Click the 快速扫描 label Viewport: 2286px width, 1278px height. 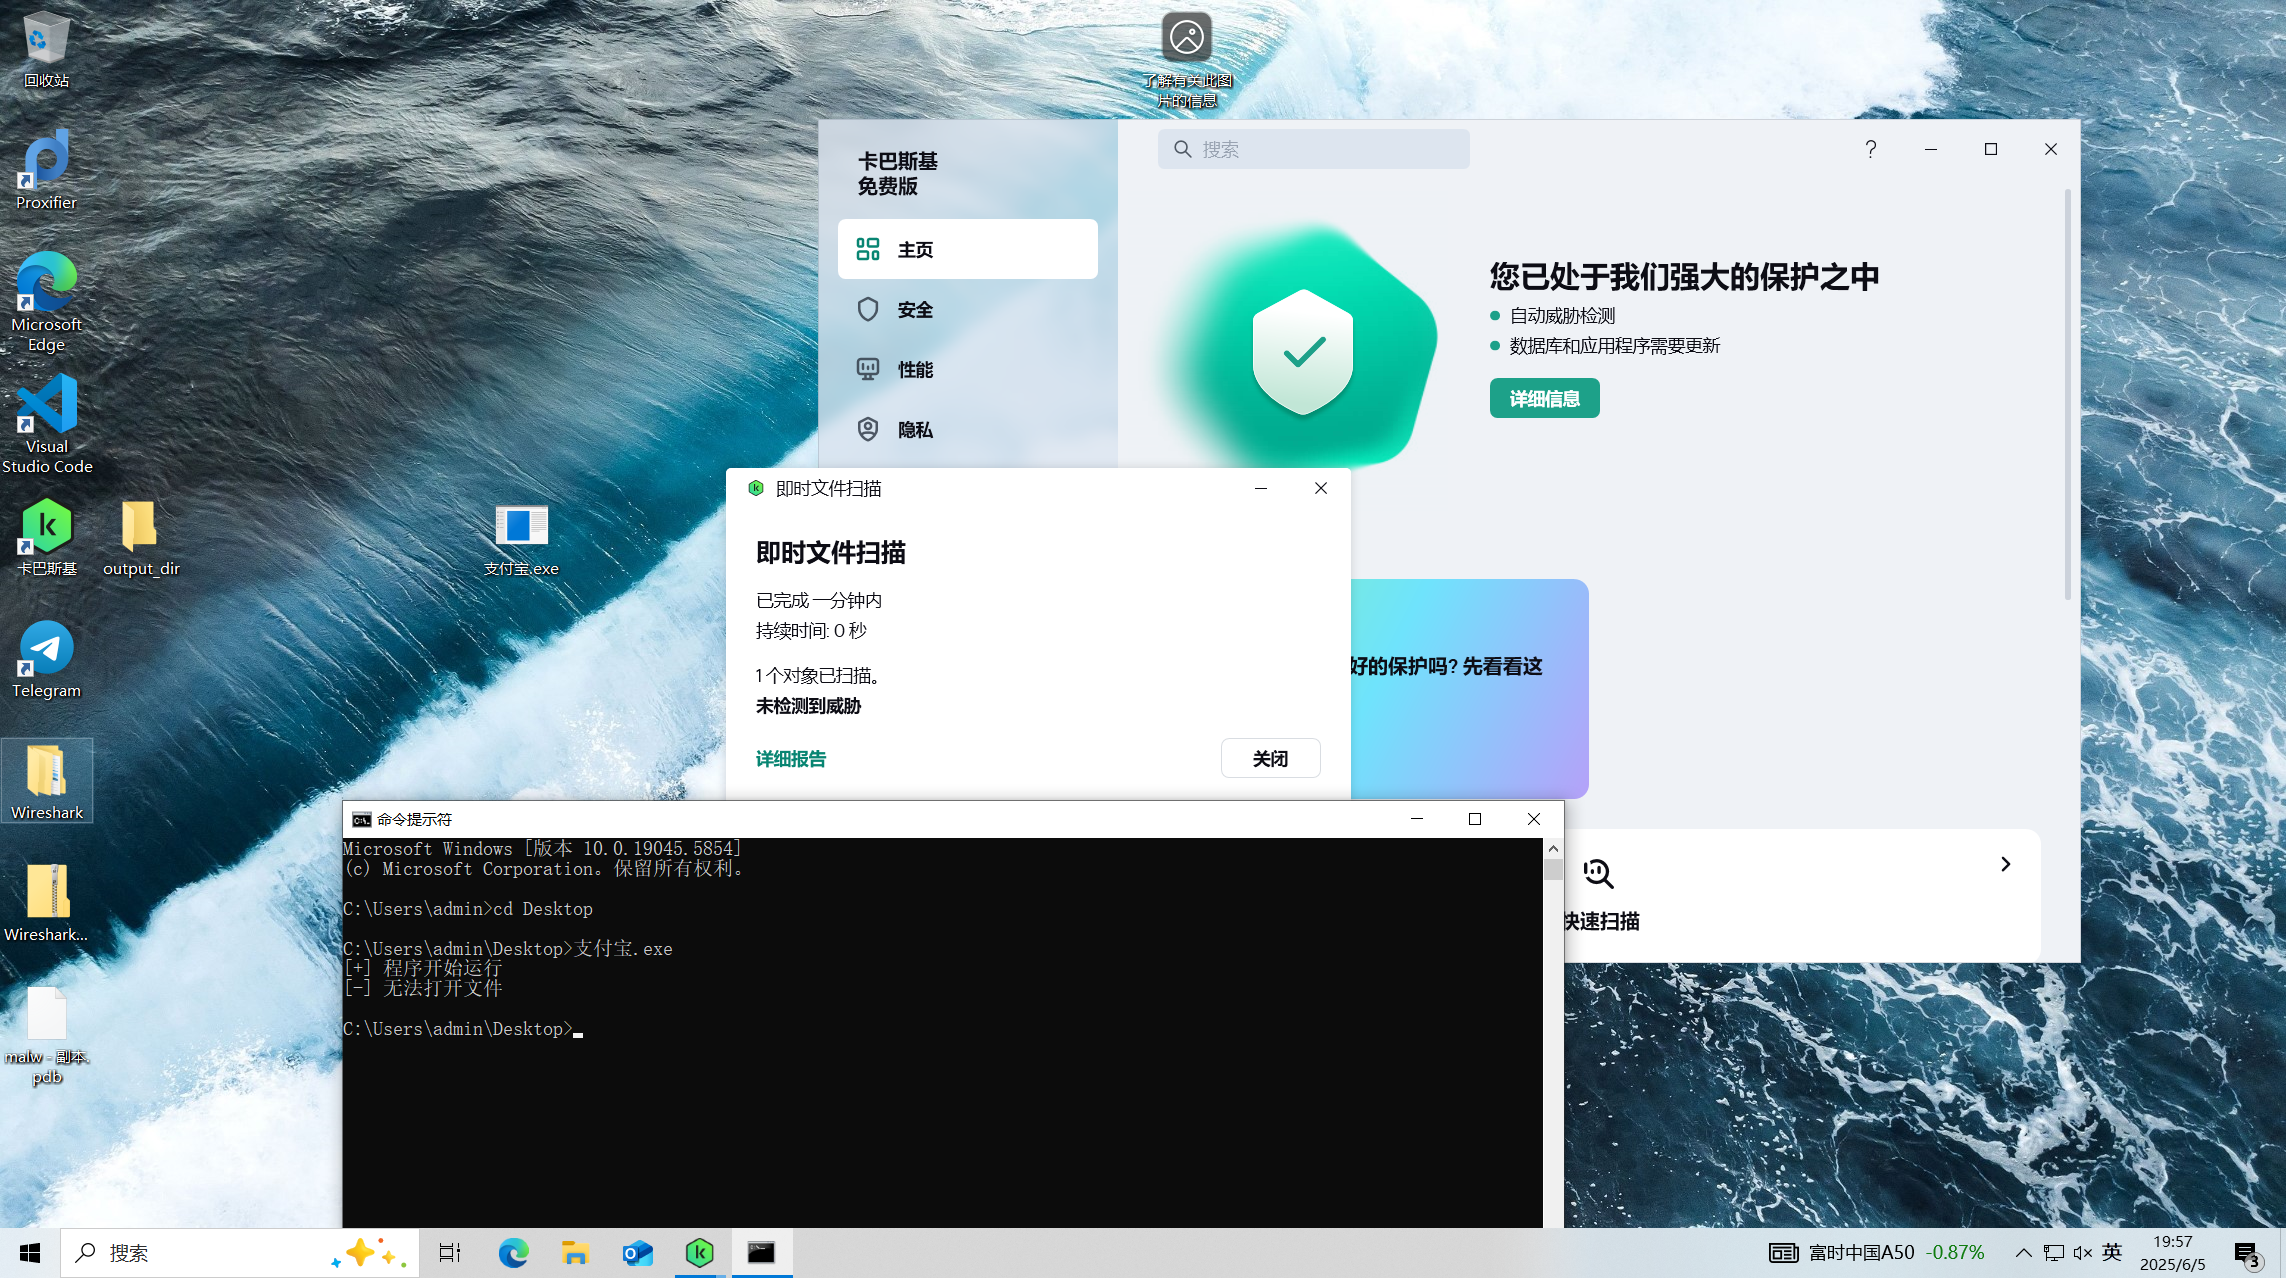tap(1602, 921)
